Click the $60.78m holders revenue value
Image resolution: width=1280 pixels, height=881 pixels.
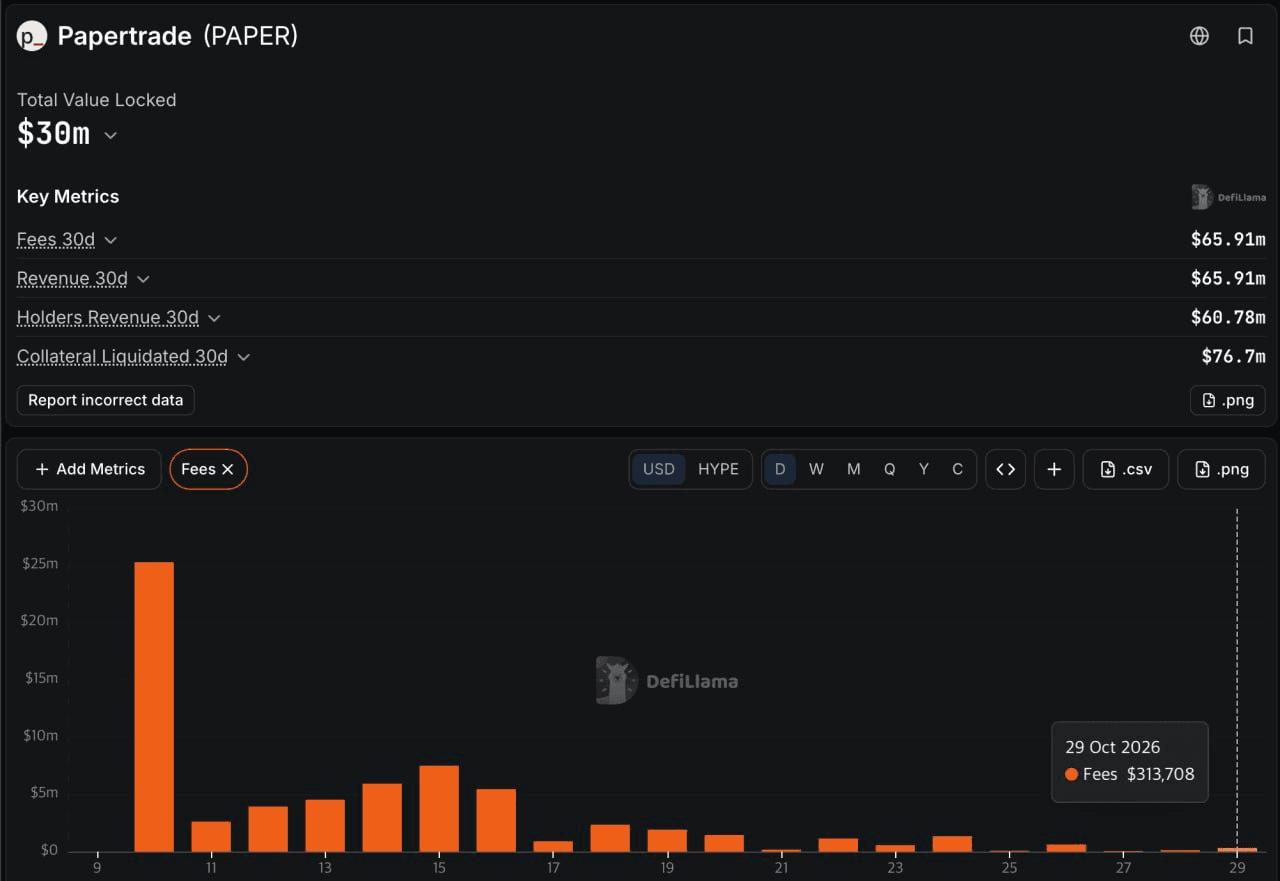click(x=1228, y=318)
